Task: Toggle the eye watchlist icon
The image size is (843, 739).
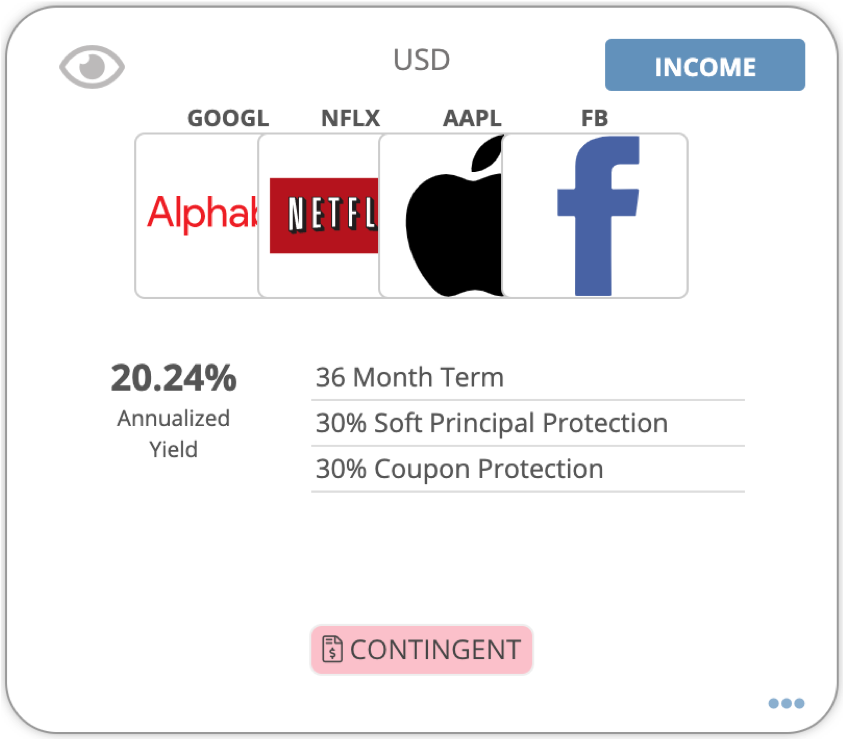Action: coord(92,67)
